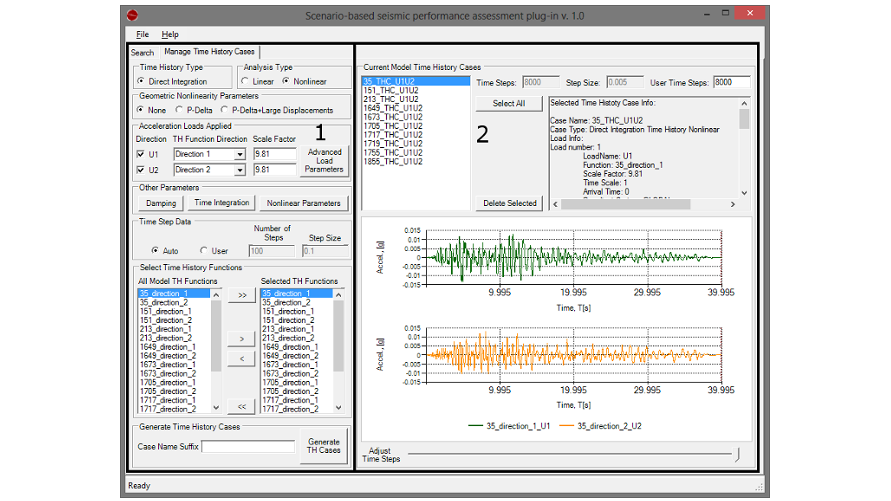This screenshot has height=501, width=891.
Task: Click the horizontal scrollbar of case info
Action: pos(644,204)
